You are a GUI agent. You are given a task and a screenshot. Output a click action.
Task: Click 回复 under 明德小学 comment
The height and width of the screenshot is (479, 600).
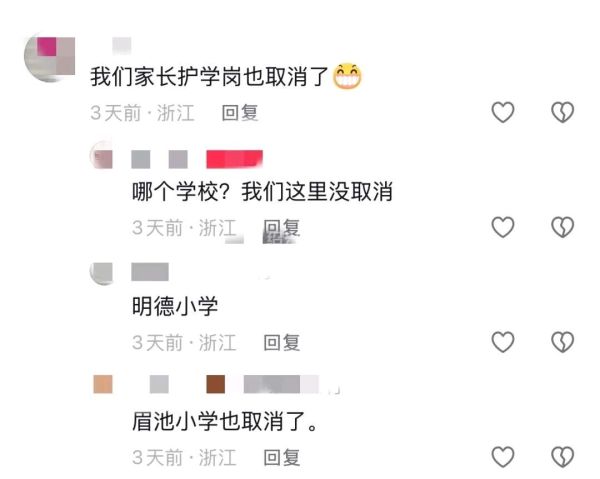(x=282, y=342)
